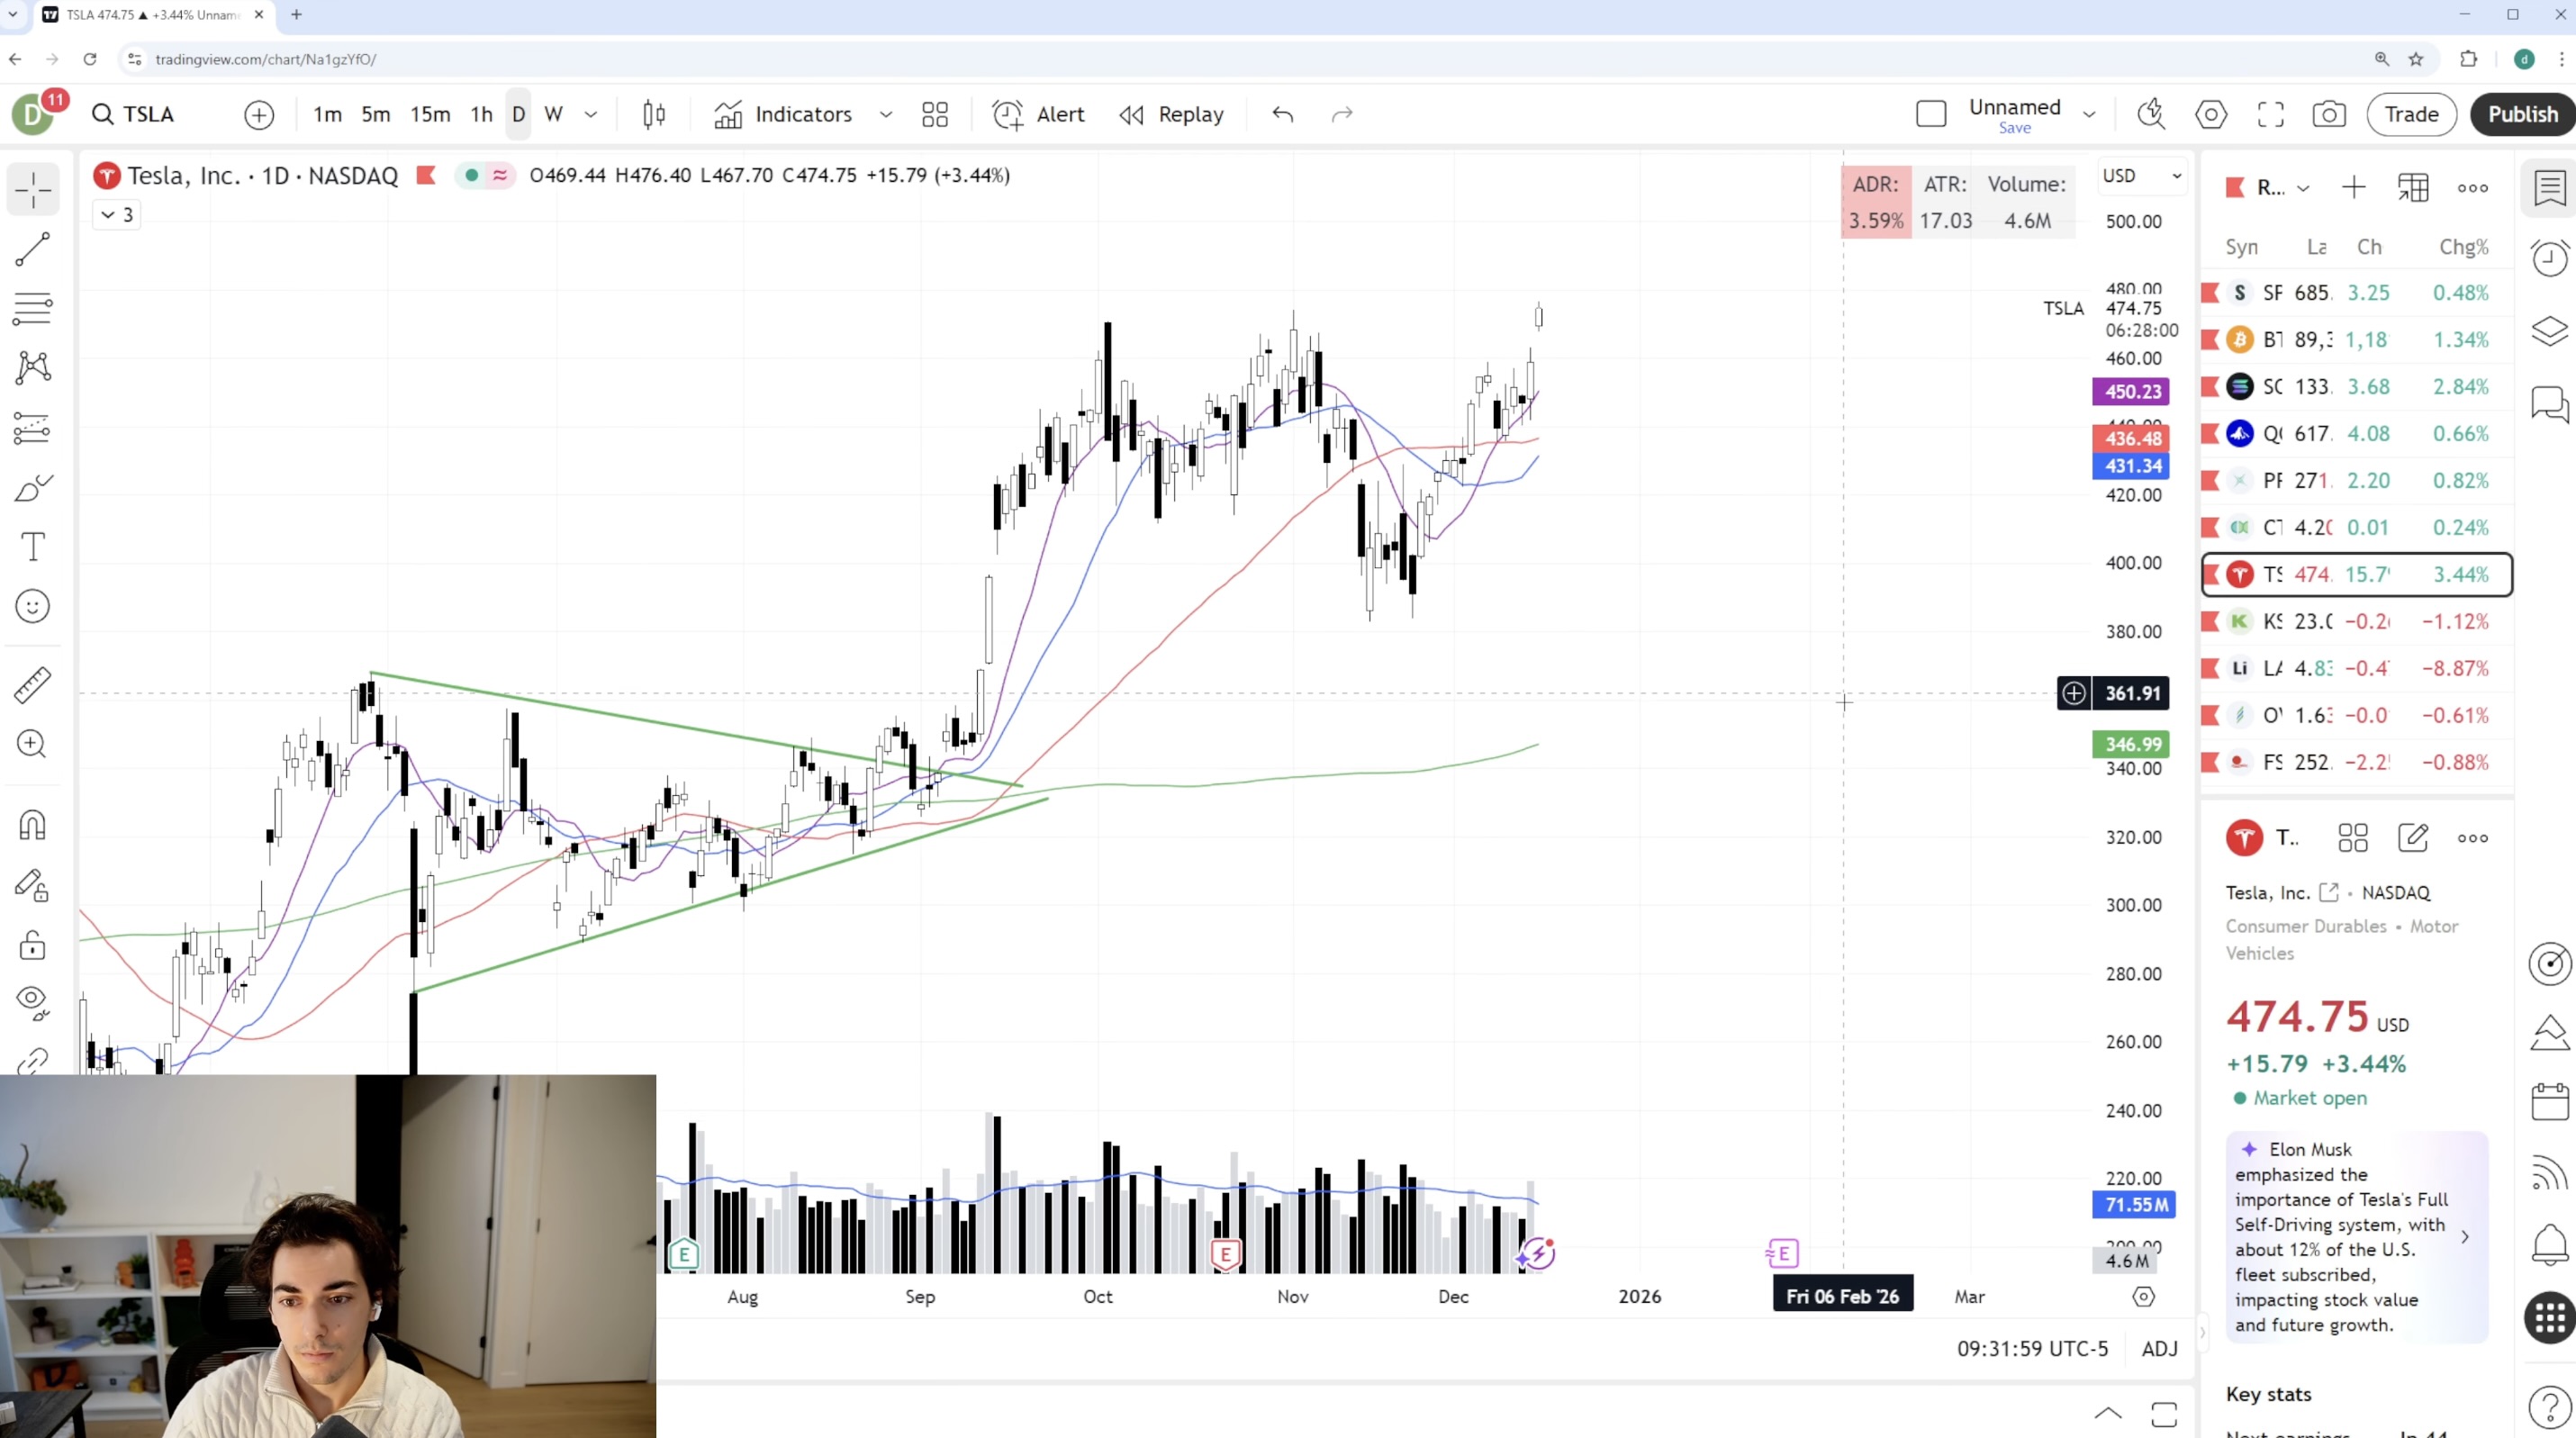Image resolution: width=2576 pixels, height=1438 pixels.
Task: Toggle ADJ price adjustment
Action: [2159, 1348]
